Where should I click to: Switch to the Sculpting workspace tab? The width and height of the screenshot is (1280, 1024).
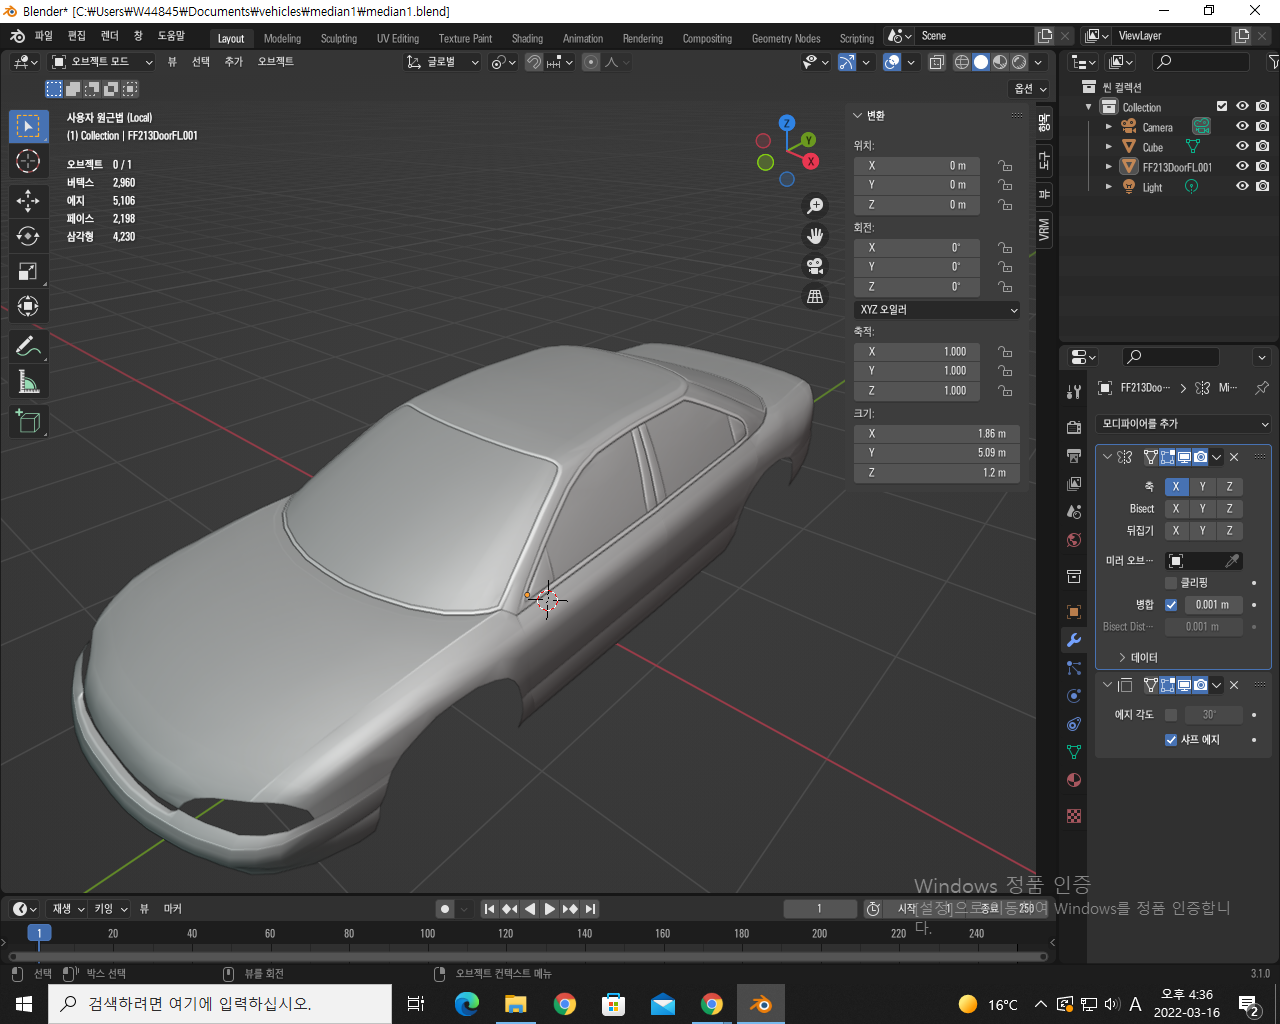click(x=338, y=38)
